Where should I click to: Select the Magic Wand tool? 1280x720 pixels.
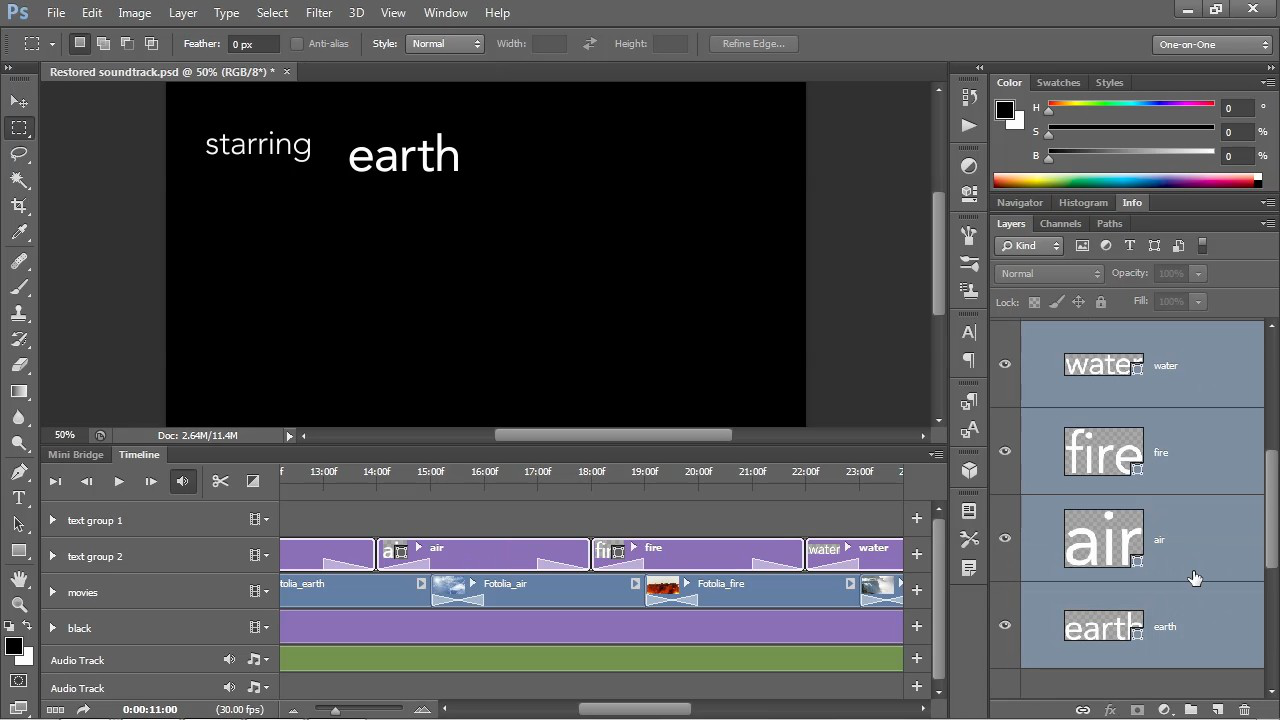click(x=19, y=180)
